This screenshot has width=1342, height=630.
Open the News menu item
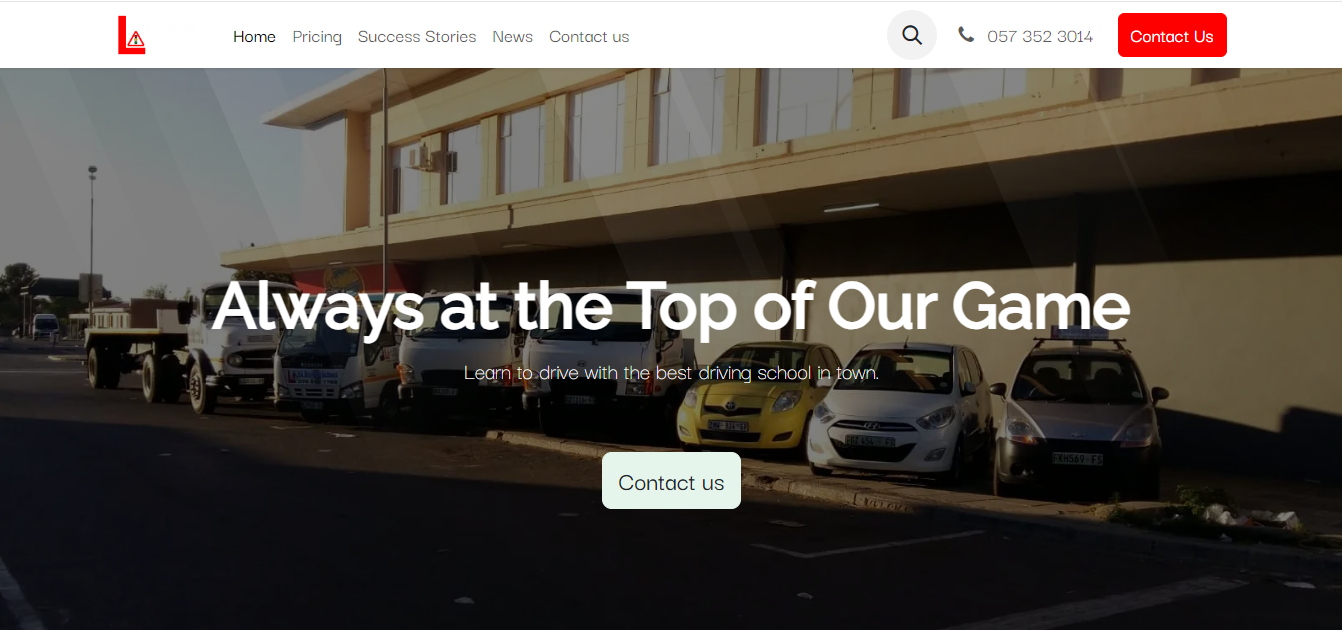[512, 36]
